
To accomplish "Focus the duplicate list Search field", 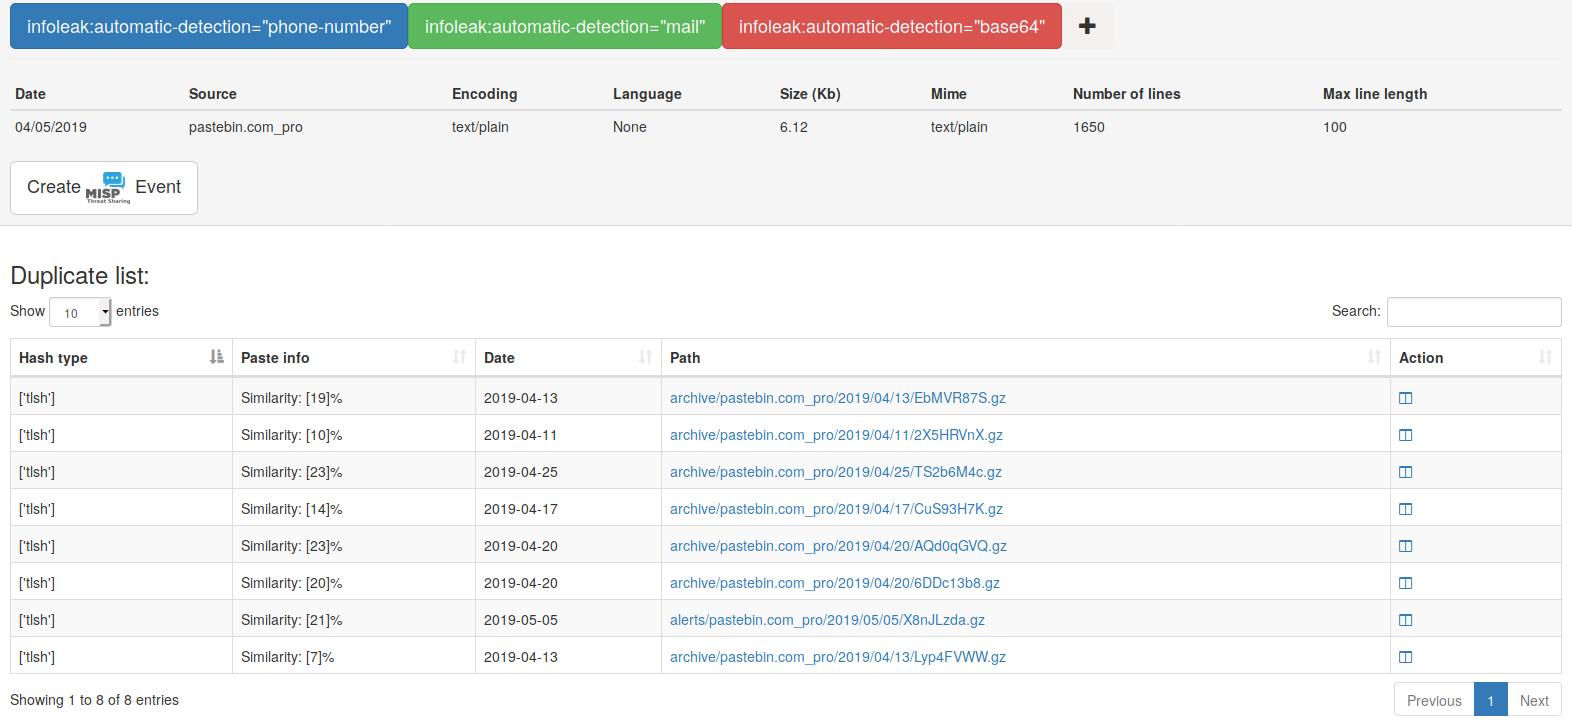I will click(1473, 312).
